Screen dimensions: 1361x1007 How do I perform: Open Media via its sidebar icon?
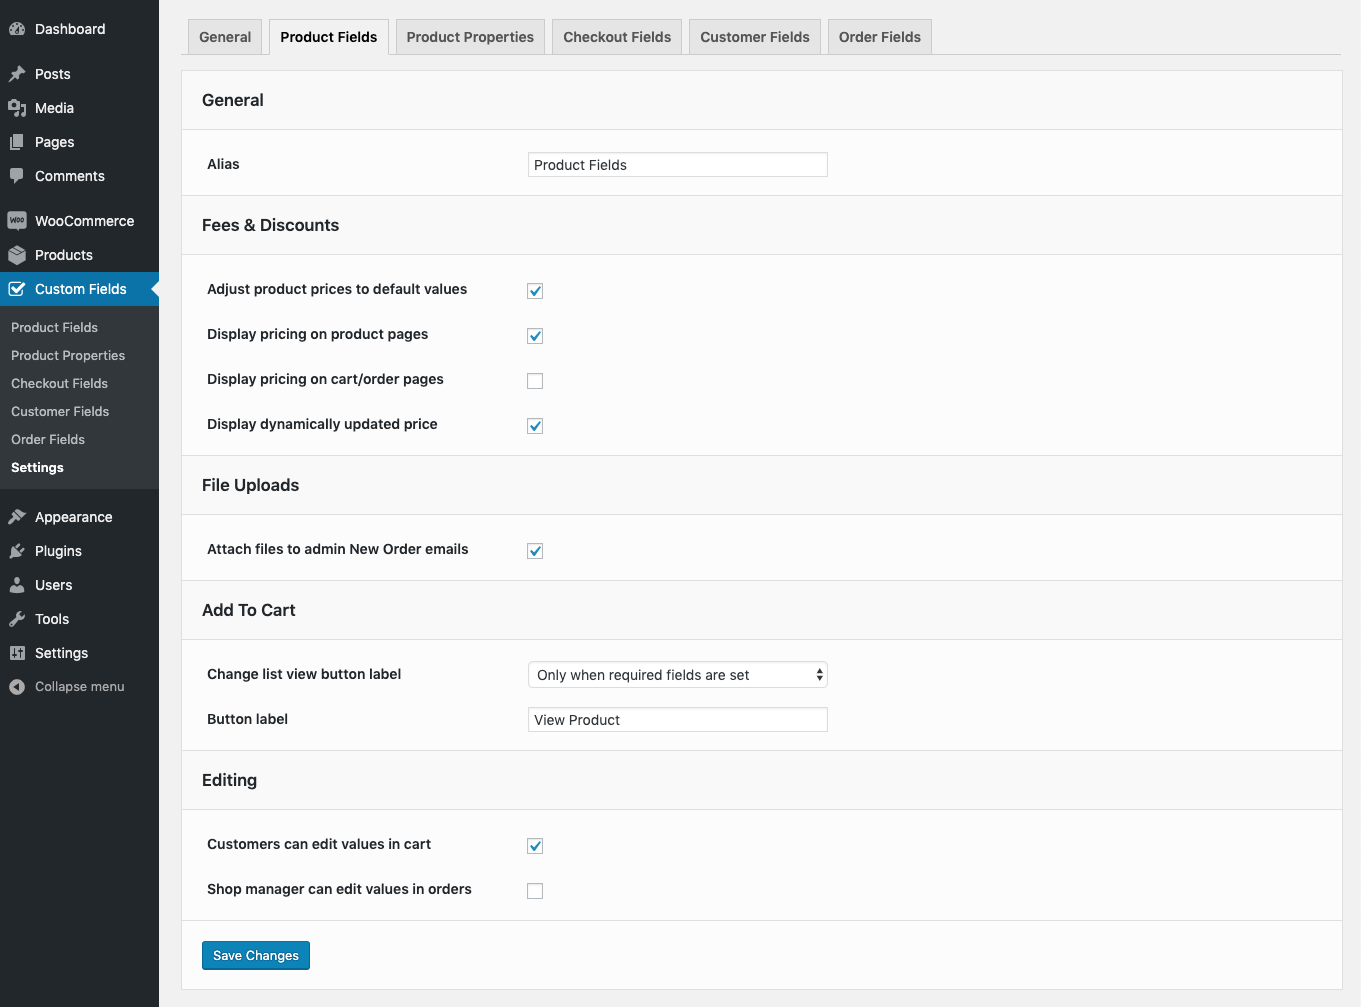[17, 108]
